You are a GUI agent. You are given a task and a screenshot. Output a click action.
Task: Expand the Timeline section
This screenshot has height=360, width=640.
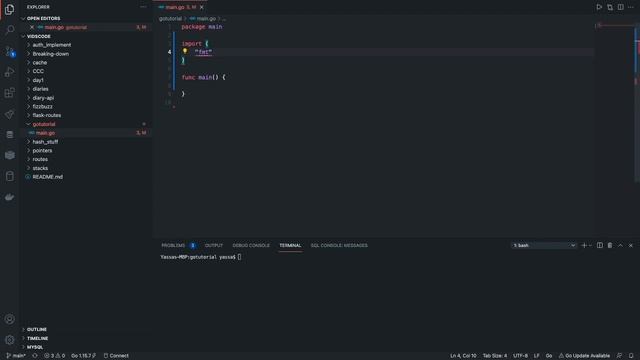tap(37, 338)
